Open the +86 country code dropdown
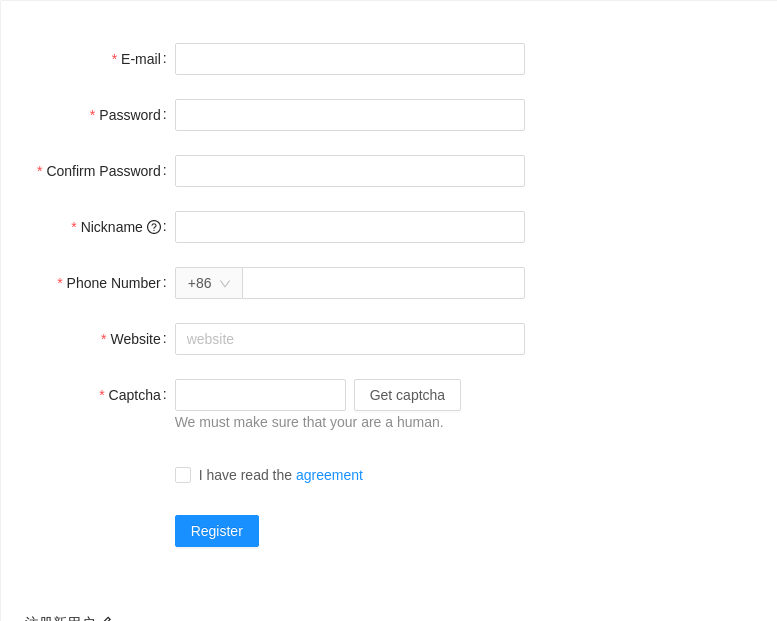 coord(209,283)
